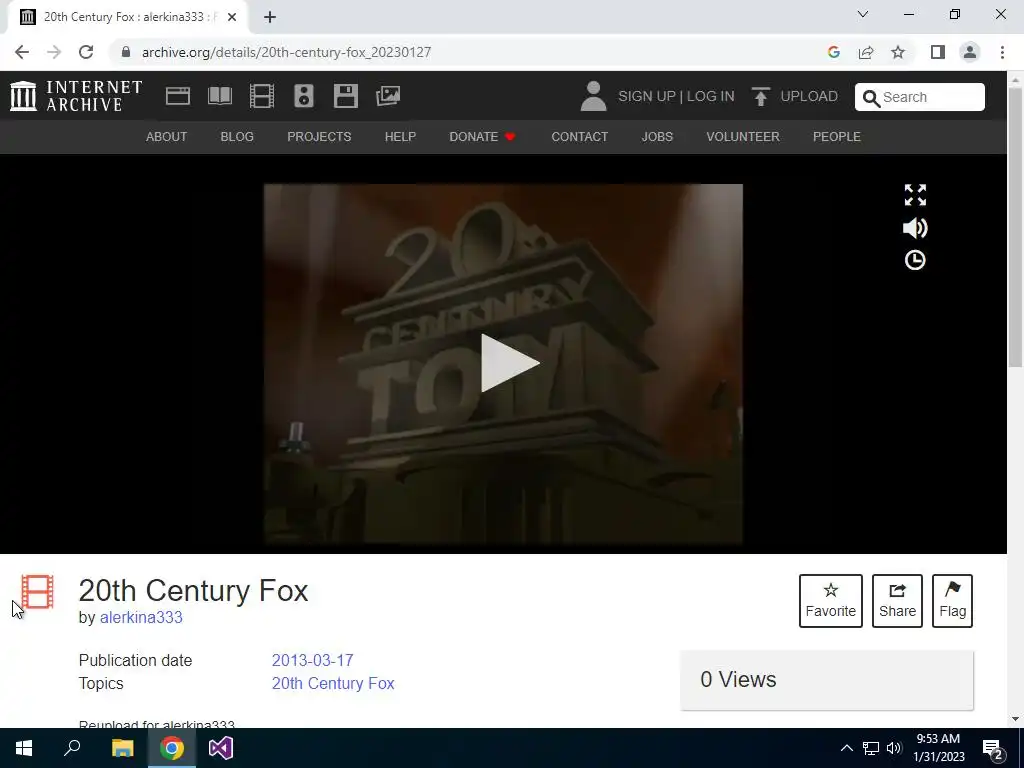The image size is (1024, 768).
Task: Click the user avatar icon
Action: pyautogui.click(x=593, y=96)
